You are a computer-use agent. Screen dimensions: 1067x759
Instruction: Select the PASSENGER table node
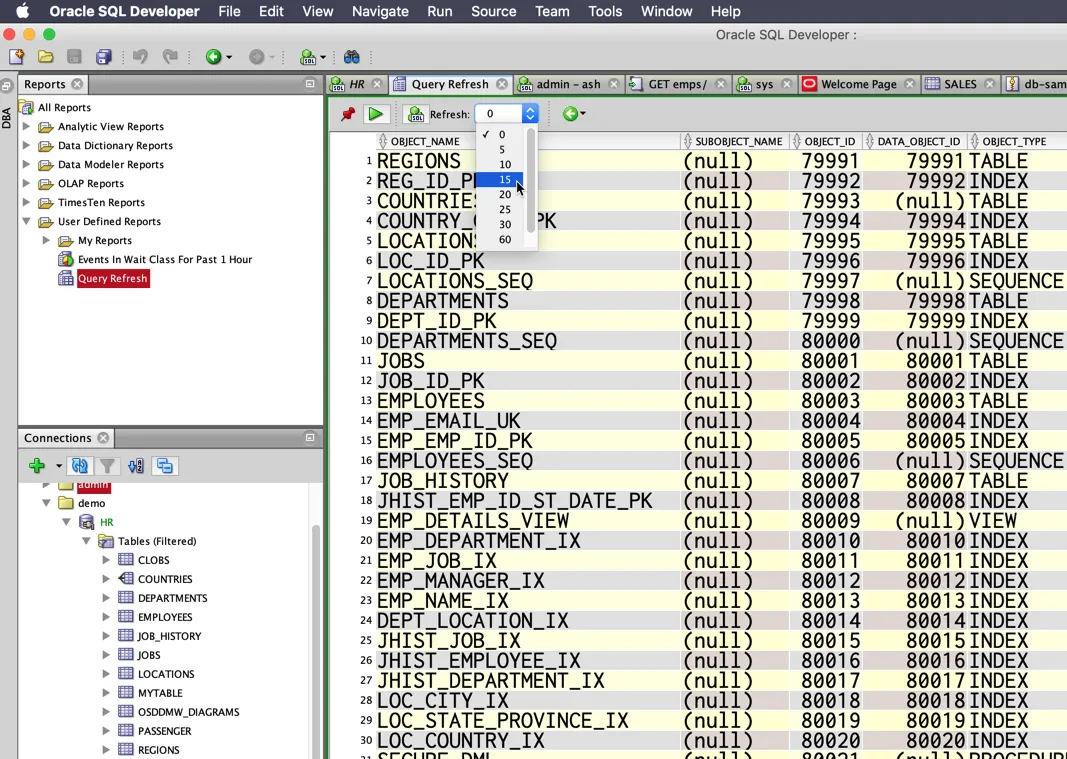point(165,731)
